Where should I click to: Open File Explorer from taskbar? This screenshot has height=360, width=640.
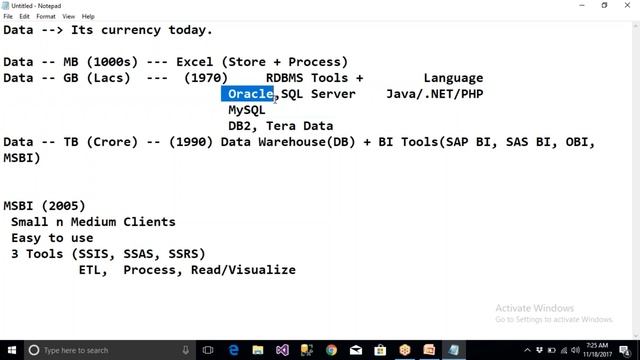(x=258, y=350)
